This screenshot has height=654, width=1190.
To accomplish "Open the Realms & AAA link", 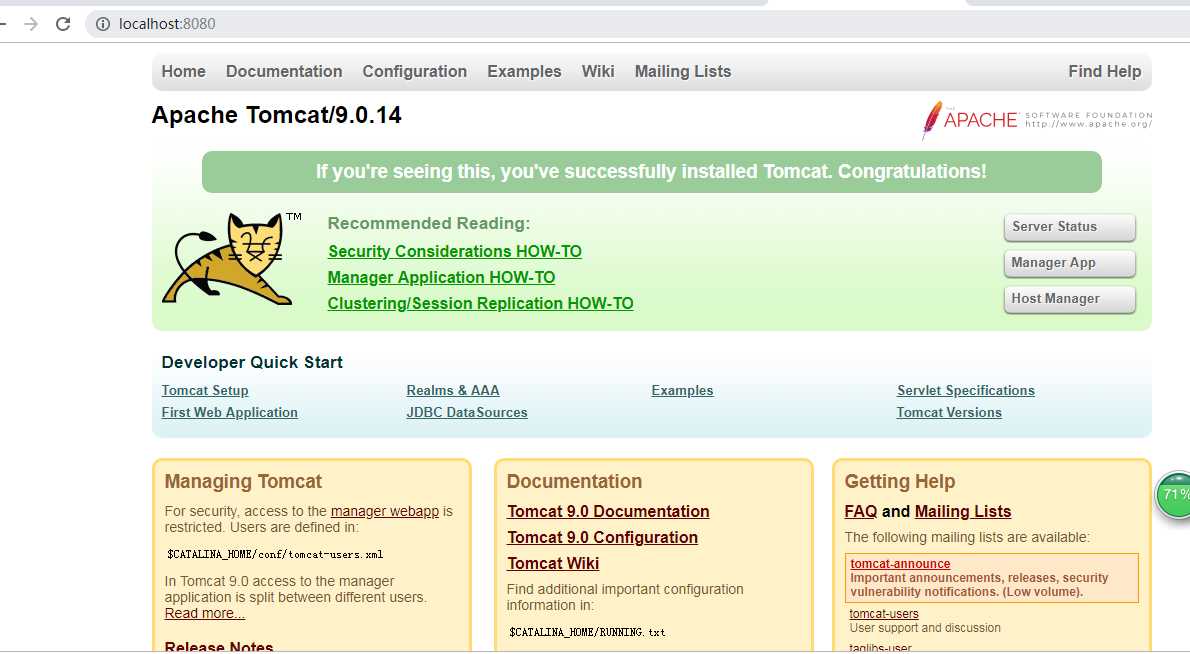I will [453, 390].
